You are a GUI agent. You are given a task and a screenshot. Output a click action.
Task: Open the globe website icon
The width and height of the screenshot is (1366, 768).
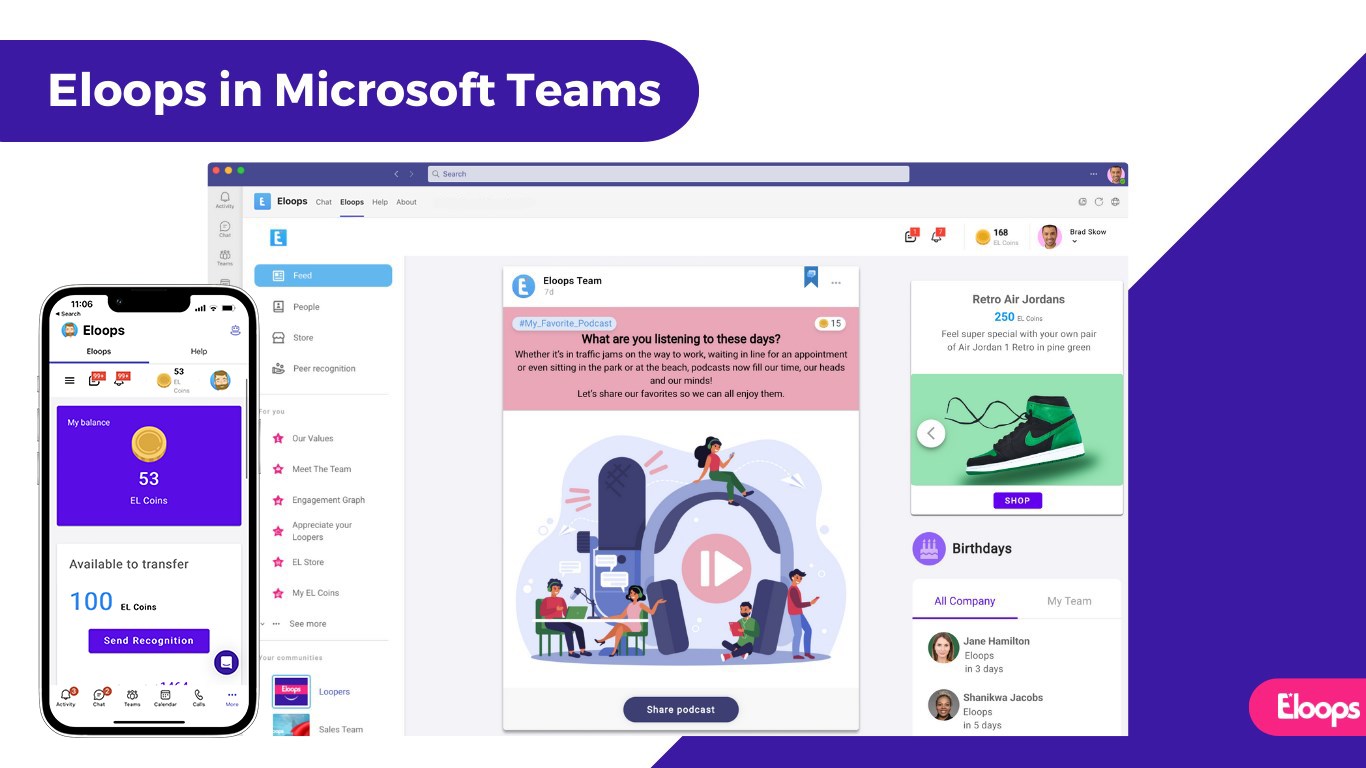pos(1115,202)
